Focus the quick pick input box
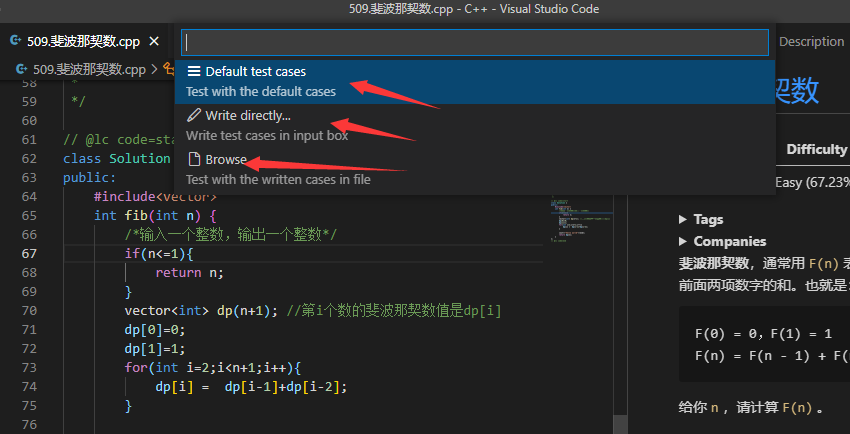This screenshot has width=850, height=434. click(475, 42)
